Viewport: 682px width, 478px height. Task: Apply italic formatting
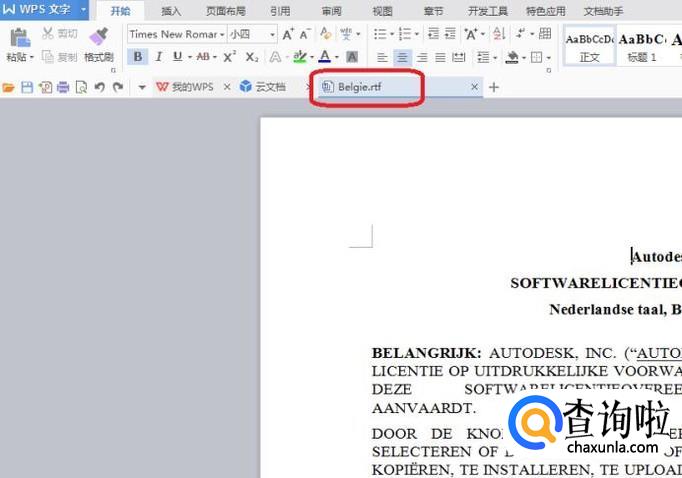(x=159, y=57)
